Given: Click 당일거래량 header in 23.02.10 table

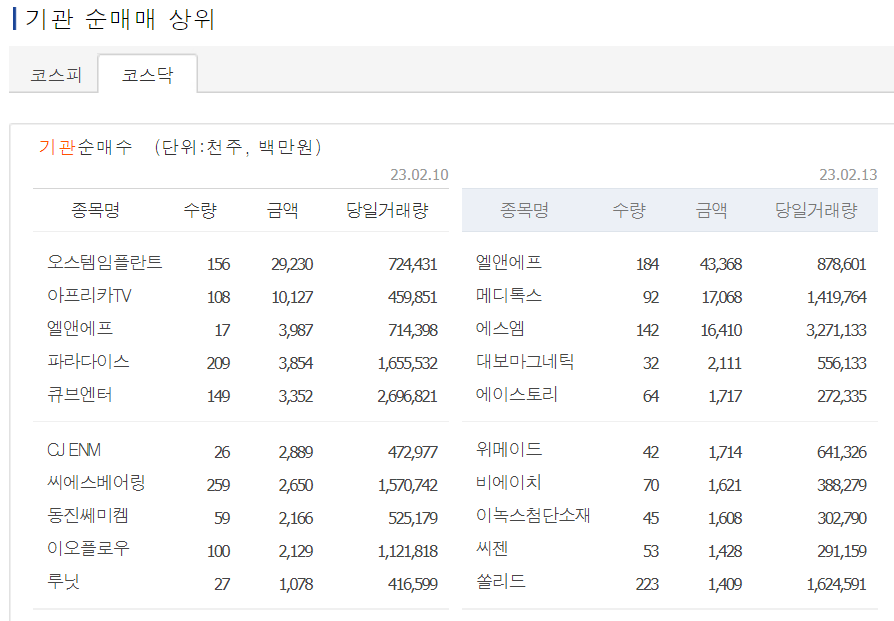Looking at the screenshot, I should point(387,210).
